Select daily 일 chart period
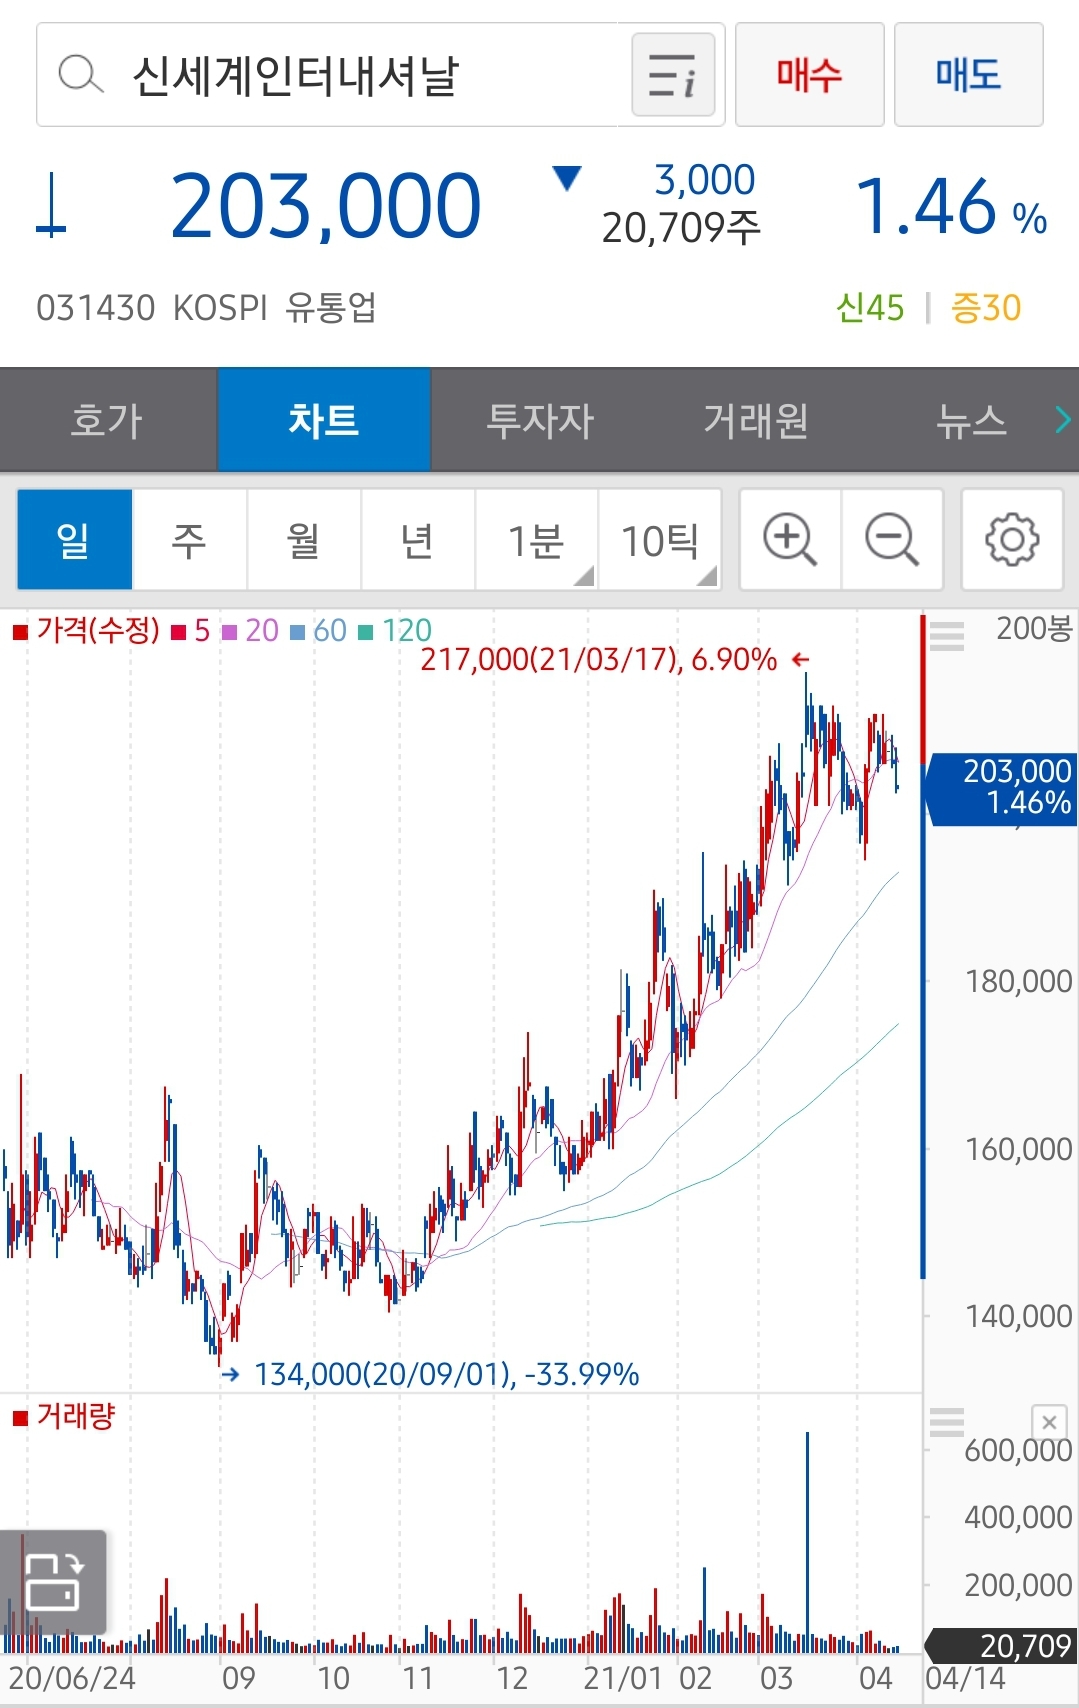This screenshot has width=1079, height=1708. click(75, 540)
